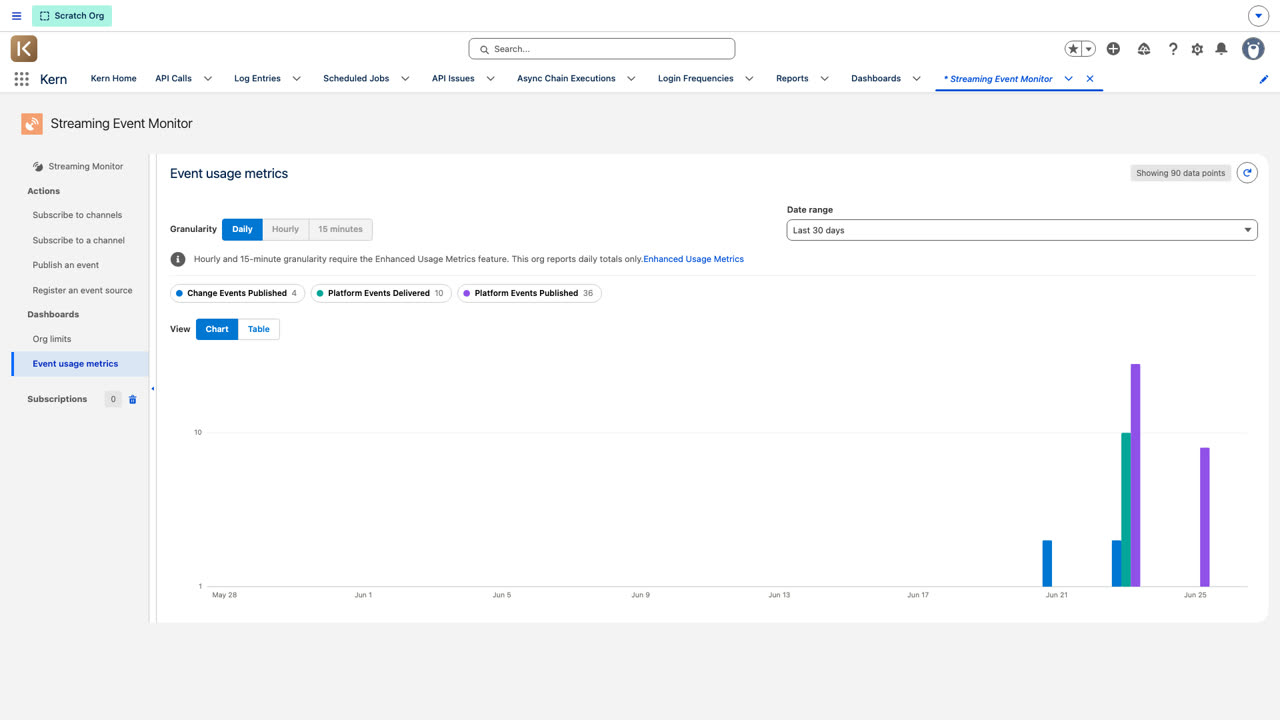Open the Notifications bell
This screenshot has height=720, width=1280.
click(1221, 48)
